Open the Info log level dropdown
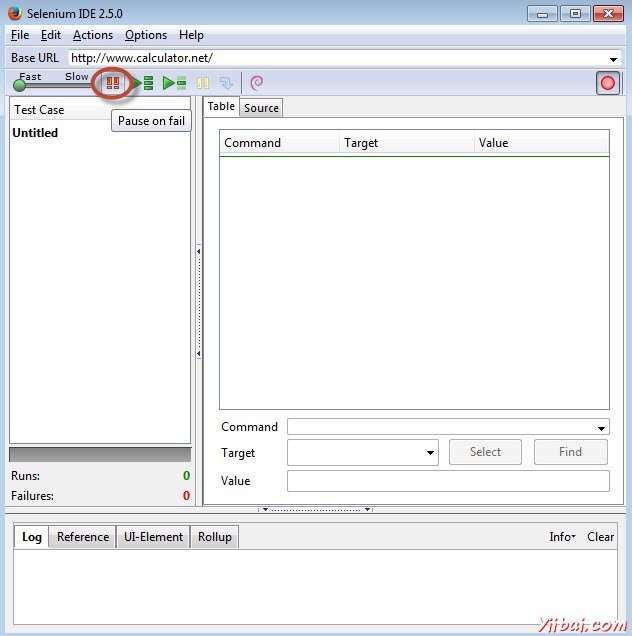 click(x=562, y=537)
